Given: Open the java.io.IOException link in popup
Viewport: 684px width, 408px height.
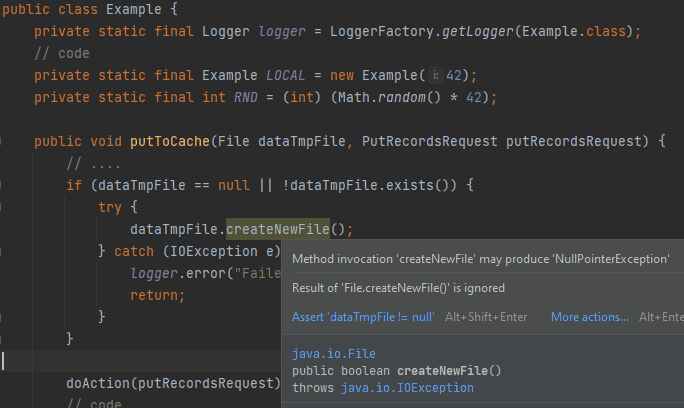Looking at the screenshot, I should point(407,387).
